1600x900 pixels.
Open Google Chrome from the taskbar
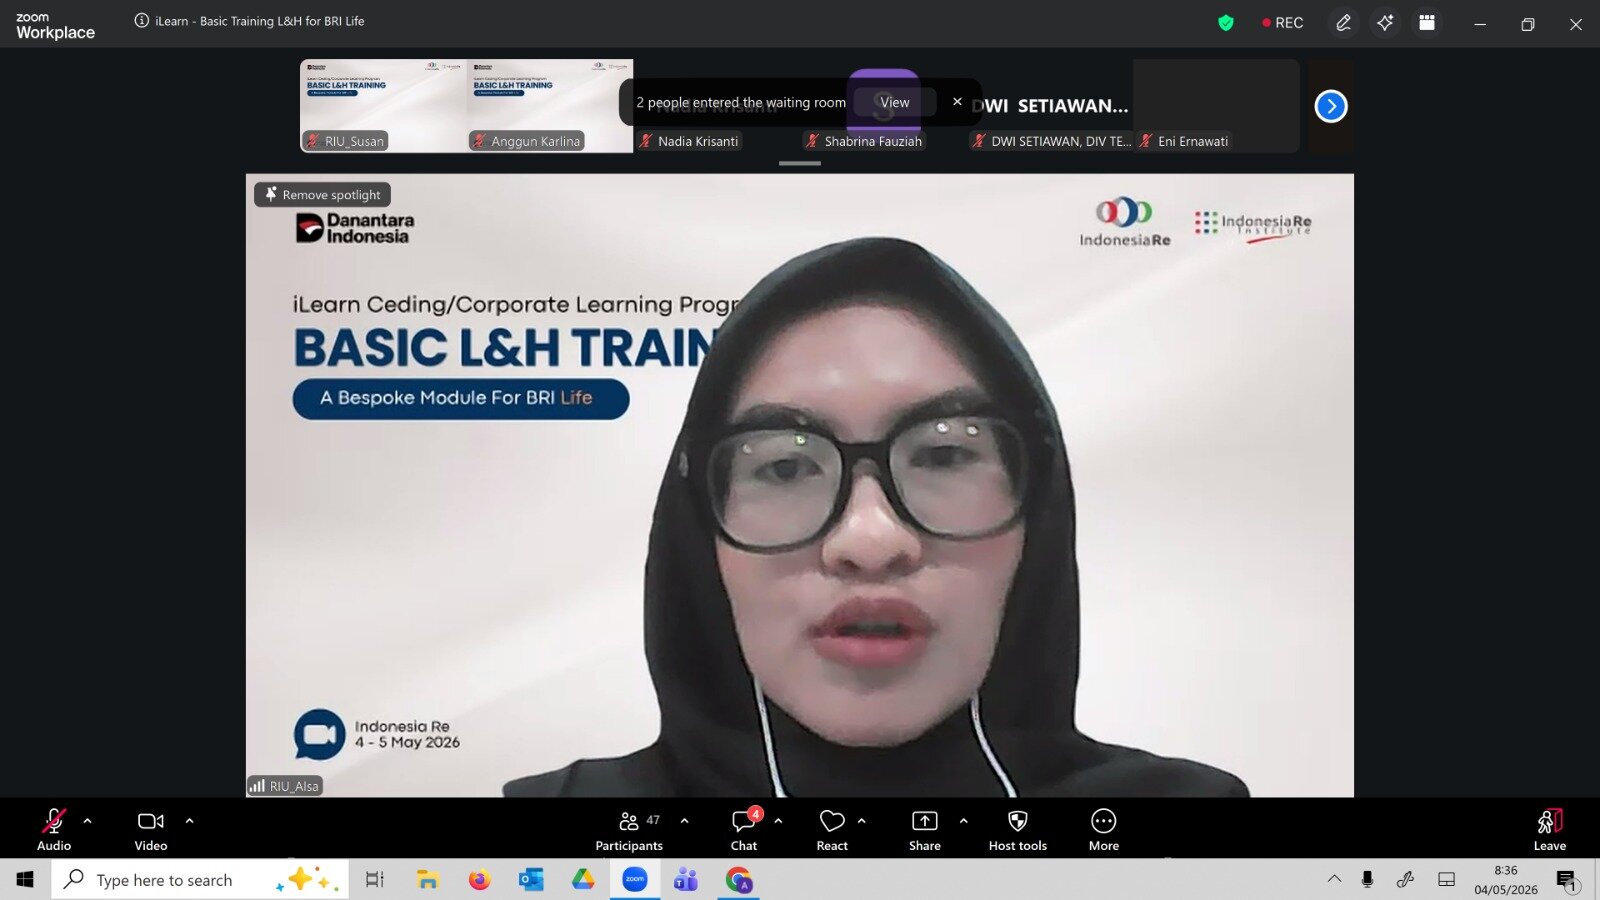coord(739,880)
